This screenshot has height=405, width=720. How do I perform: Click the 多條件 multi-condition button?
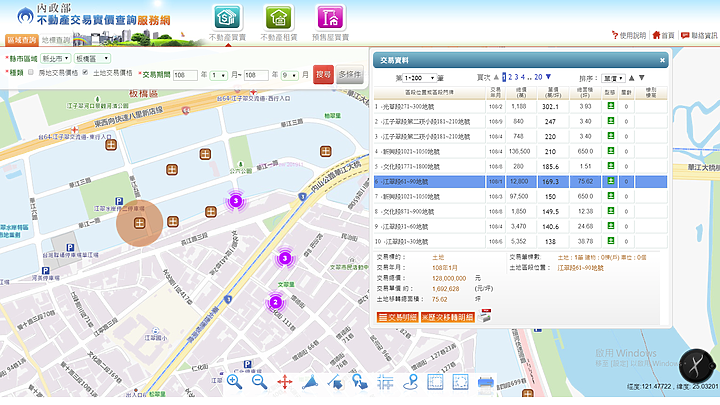[350, 74]
